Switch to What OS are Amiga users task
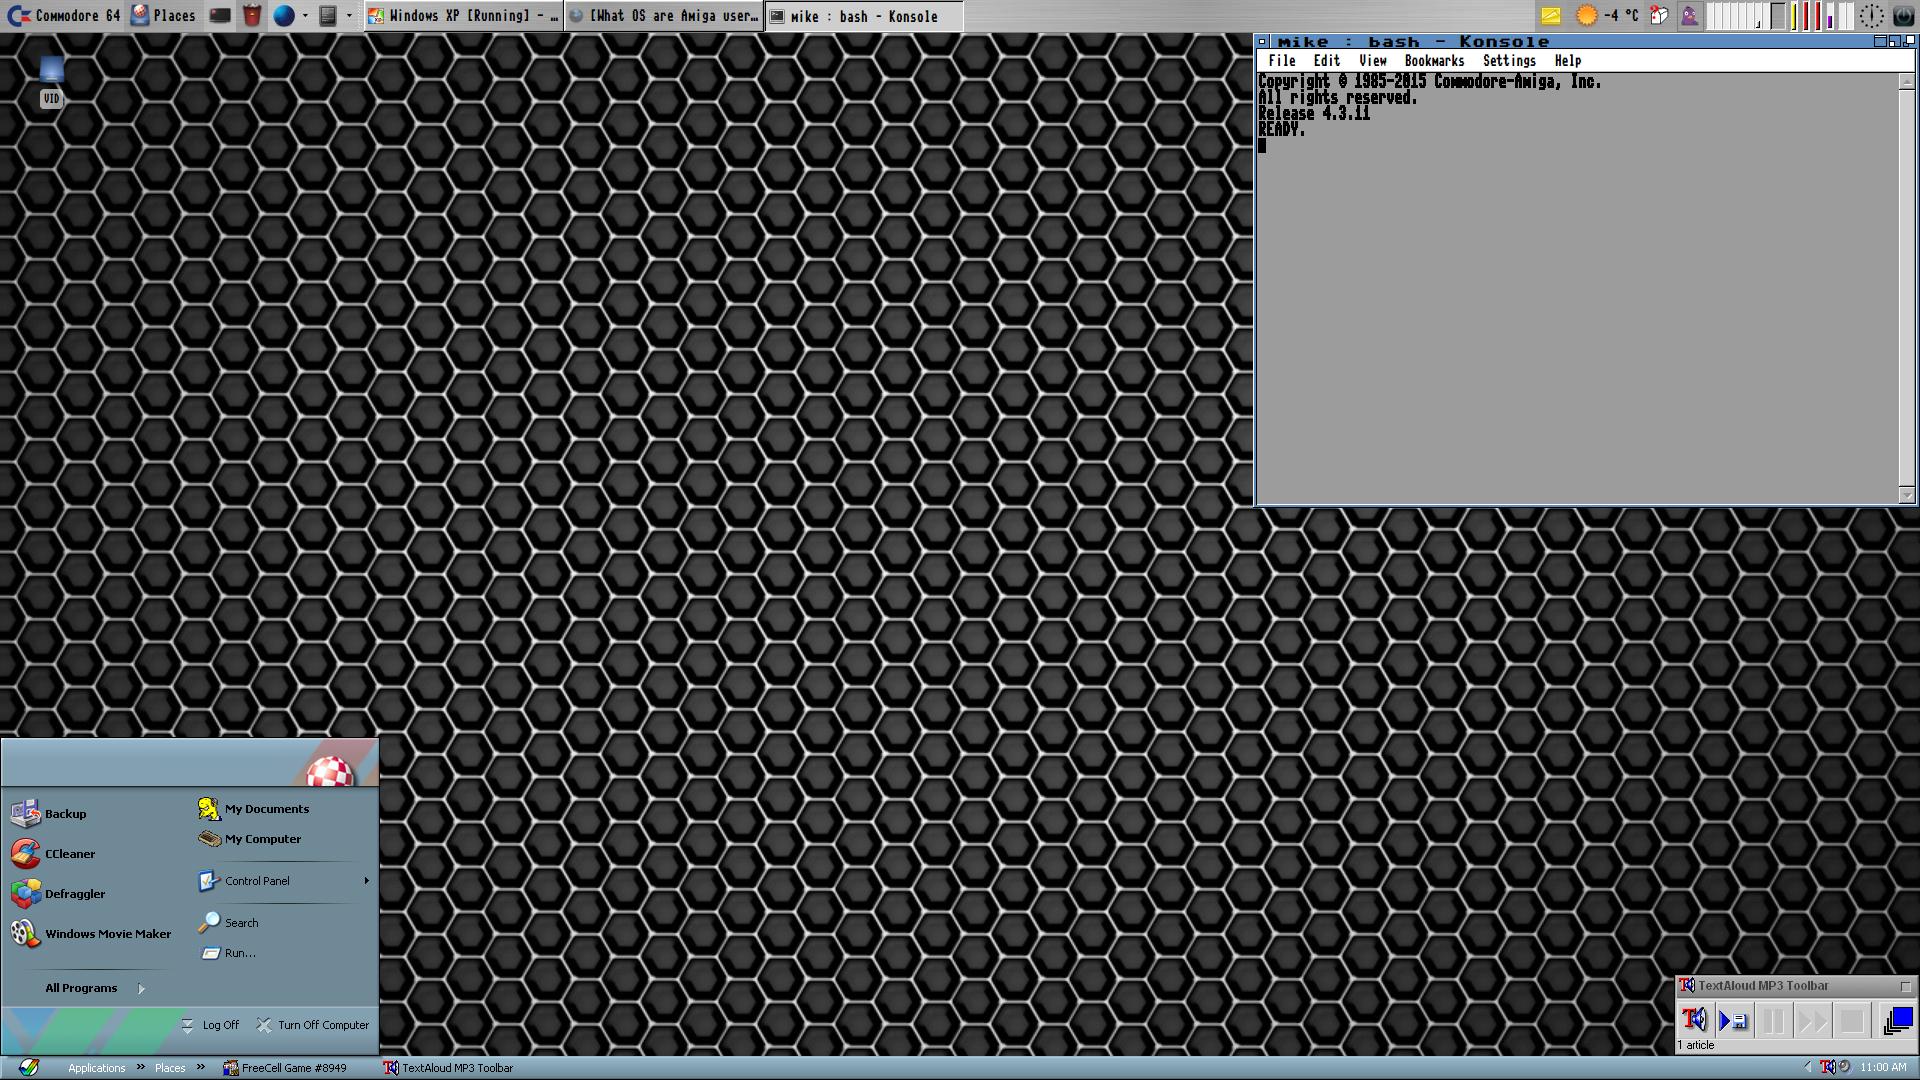 (x=664, y=16)
